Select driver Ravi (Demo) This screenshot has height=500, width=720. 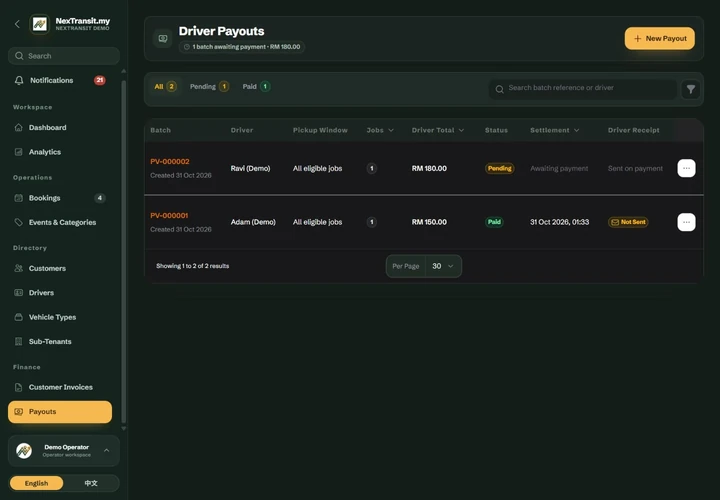point(250,169)
